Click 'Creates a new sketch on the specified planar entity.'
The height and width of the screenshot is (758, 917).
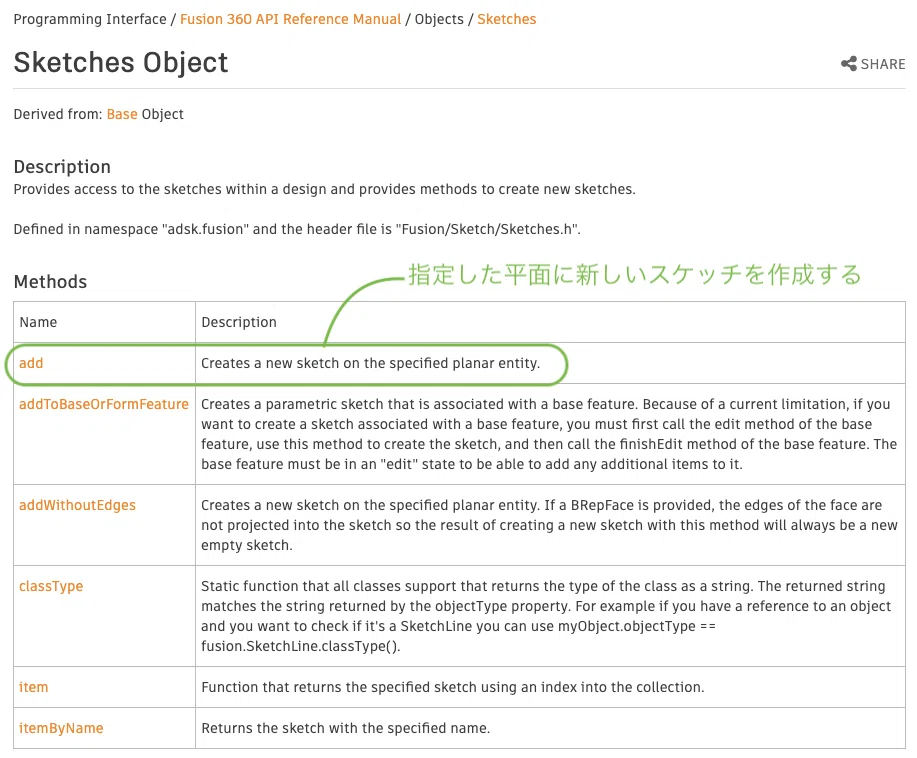[x=370, y=363]
